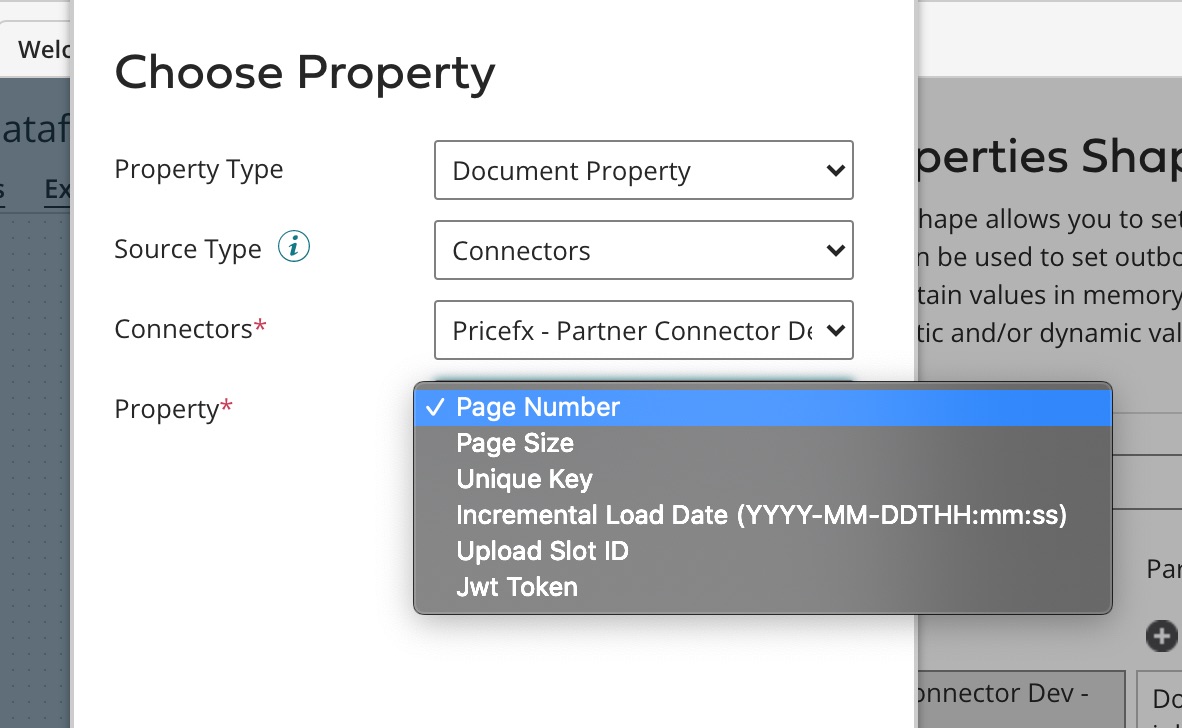Click the Source Type dropdown chevron

(x=836, y=250)
